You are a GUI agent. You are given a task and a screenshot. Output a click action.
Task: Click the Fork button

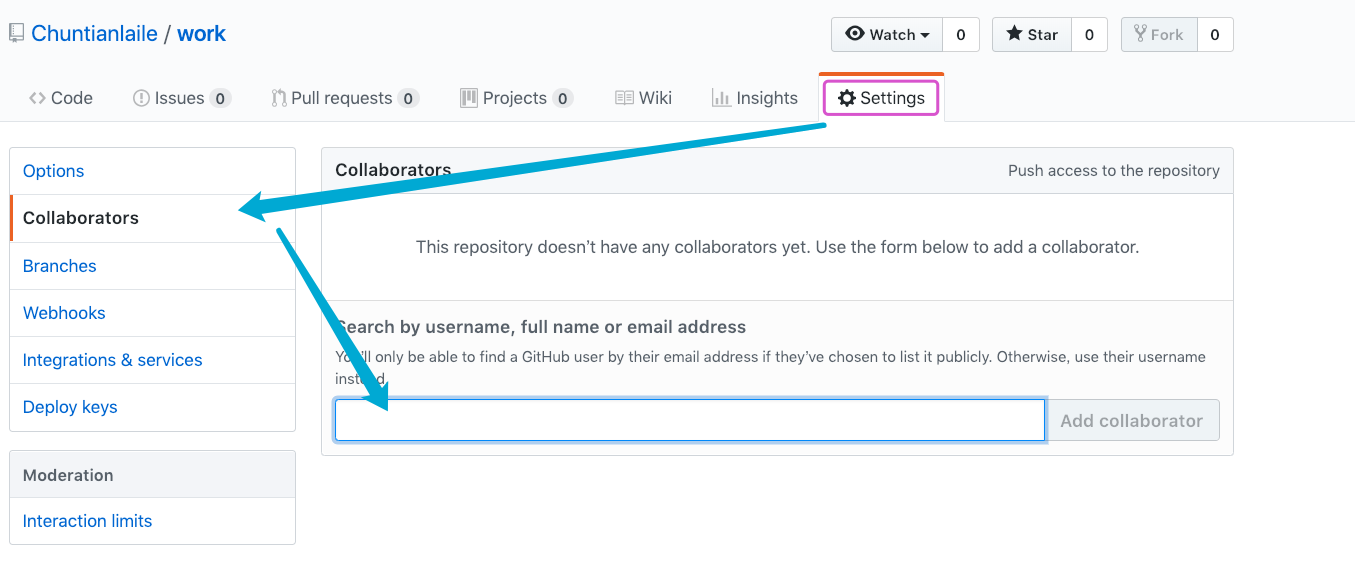[1159, 34]
